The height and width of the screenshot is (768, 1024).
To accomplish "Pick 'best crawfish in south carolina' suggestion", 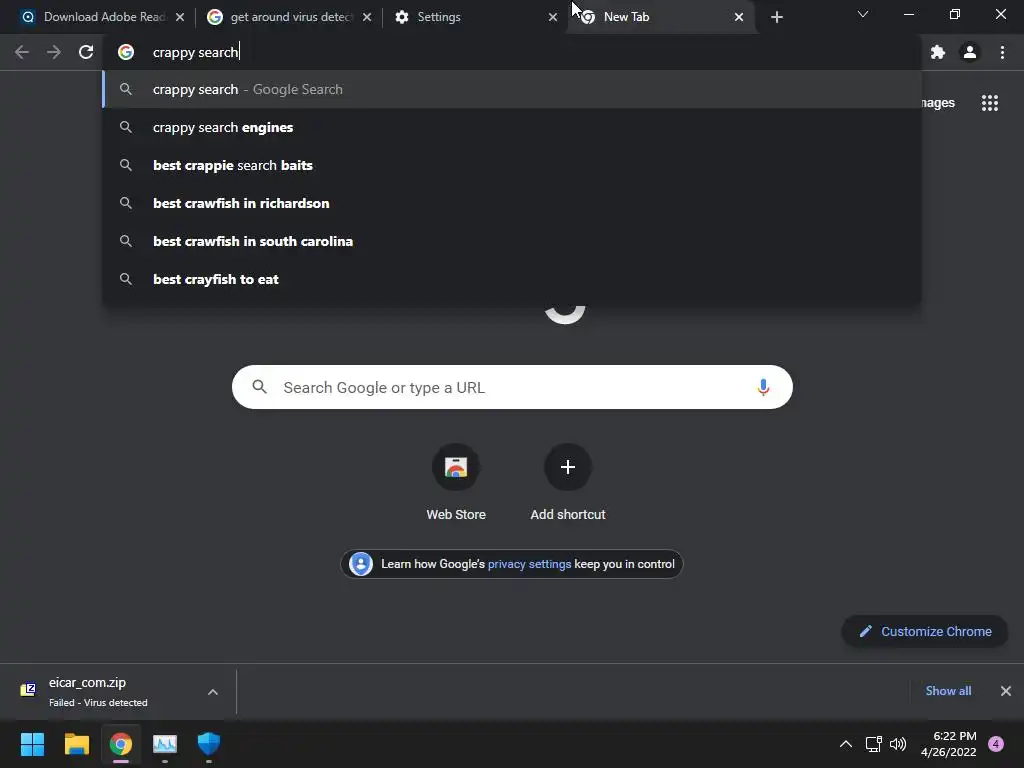I will pos(512,241).
